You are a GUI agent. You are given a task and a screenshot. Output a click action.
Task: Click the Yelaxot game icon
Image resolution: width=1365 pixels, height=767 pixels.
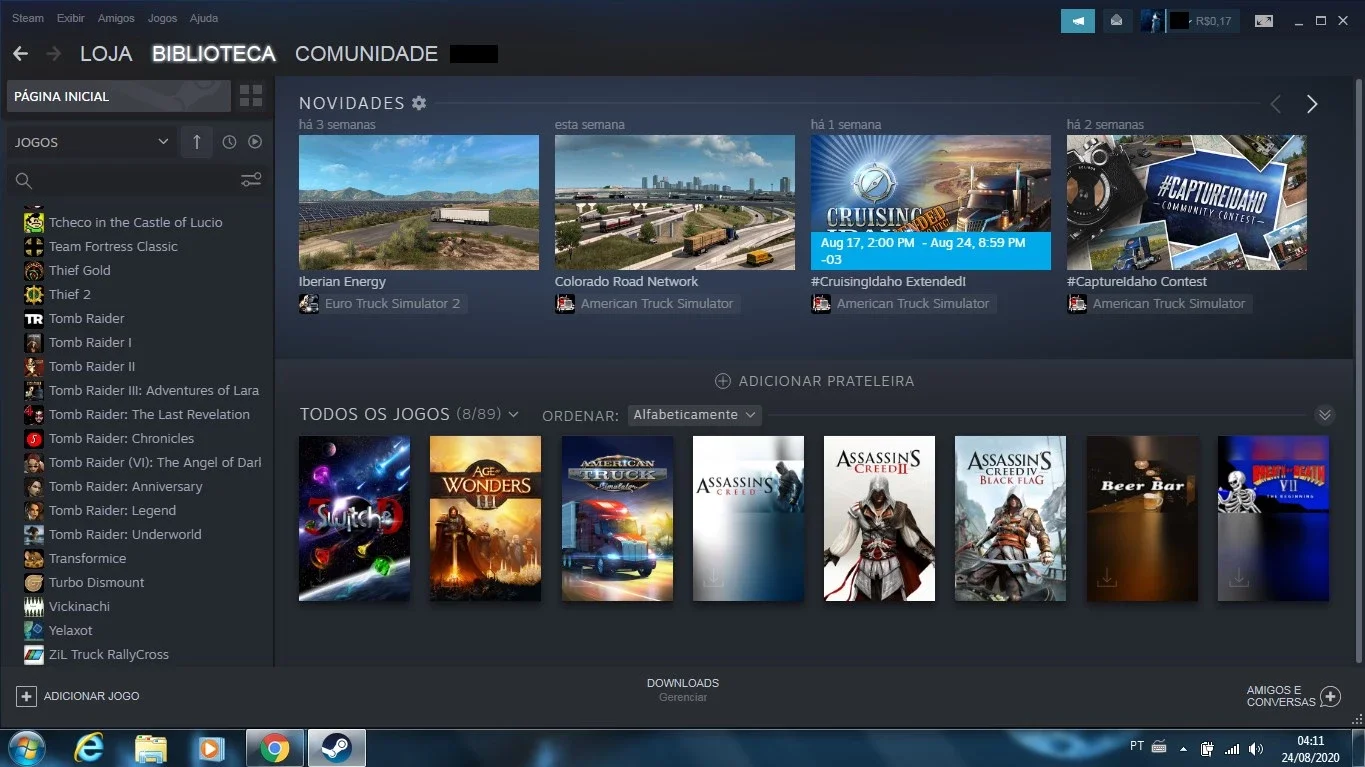[x=34, y=630]
